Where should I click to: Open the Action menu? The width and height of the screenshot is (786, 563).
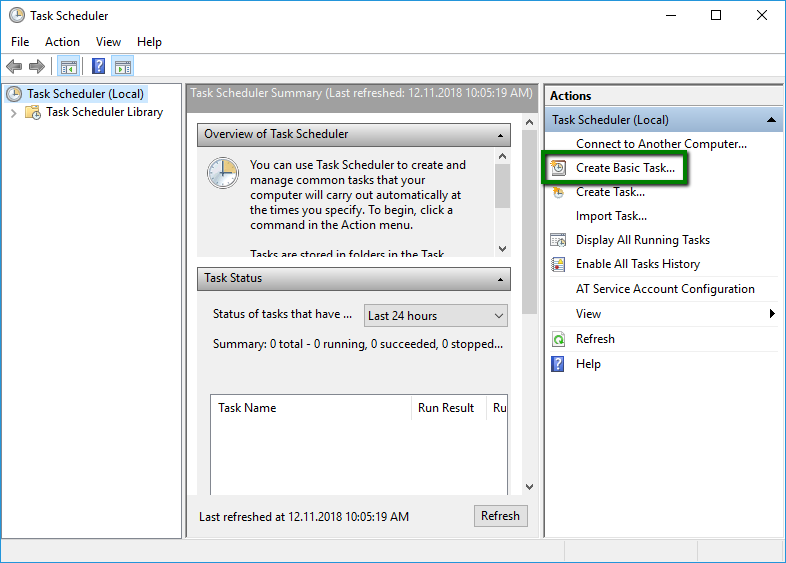point(62,42)
